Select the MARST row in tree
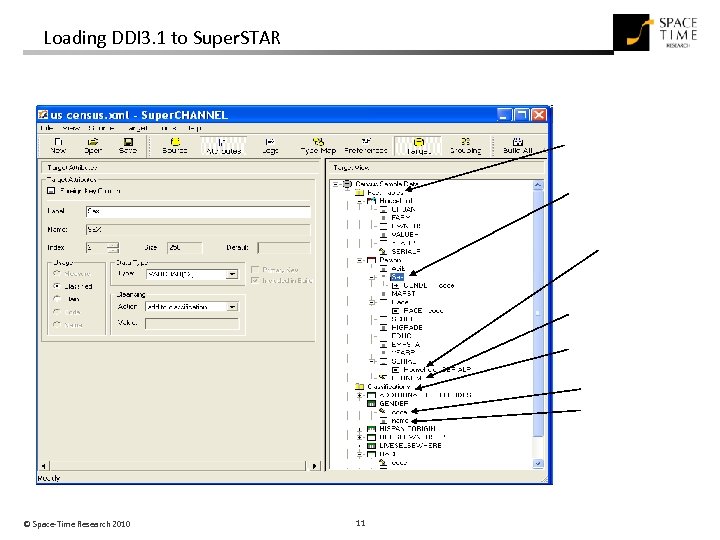Viewport: 720px width, 540px height. point(403,294)
